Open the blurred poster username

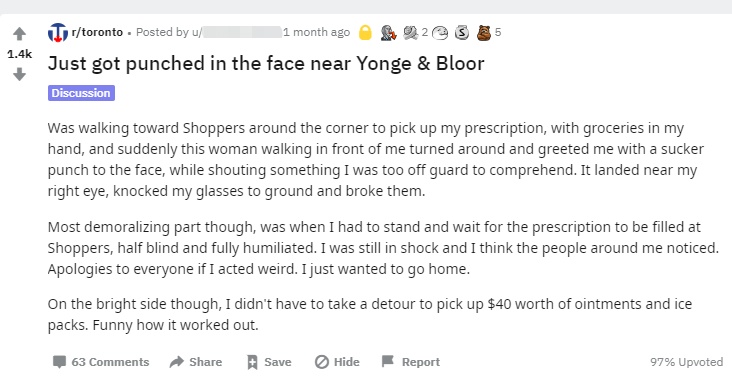242,32
